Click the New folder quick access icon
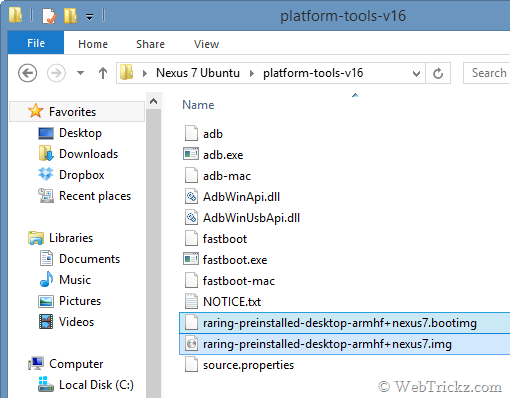Viewport: 510px width, 398px height. 70,16
